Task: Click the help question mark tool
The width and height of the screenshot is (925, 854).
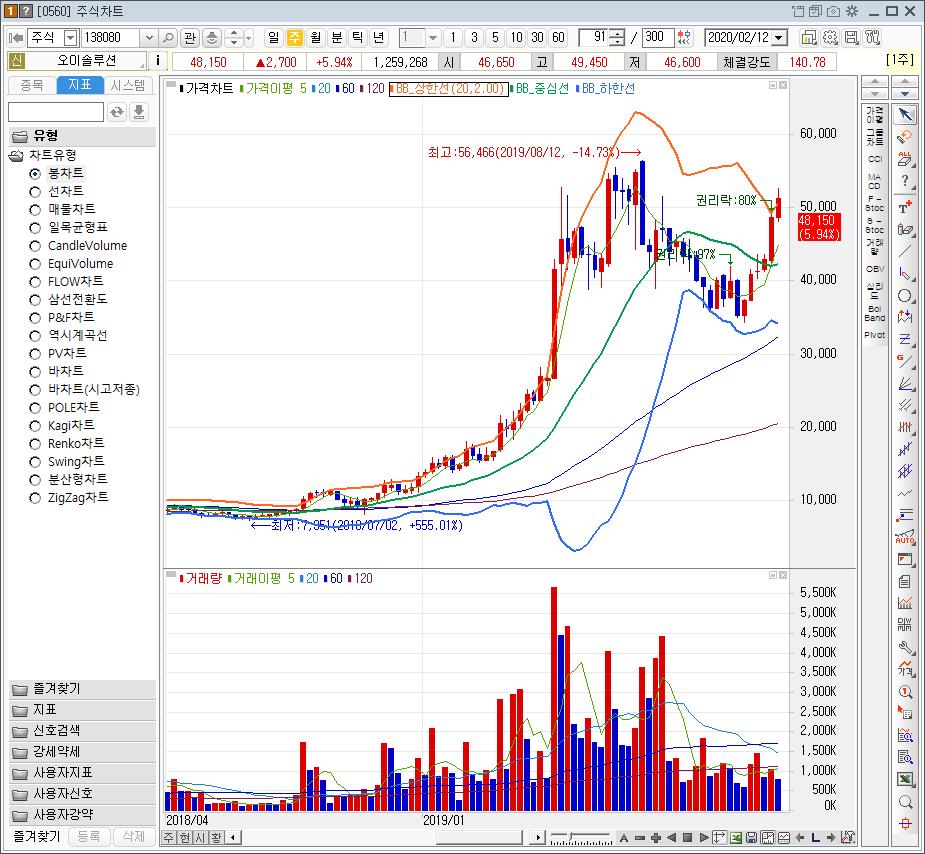Action: [x=905, y=182]
